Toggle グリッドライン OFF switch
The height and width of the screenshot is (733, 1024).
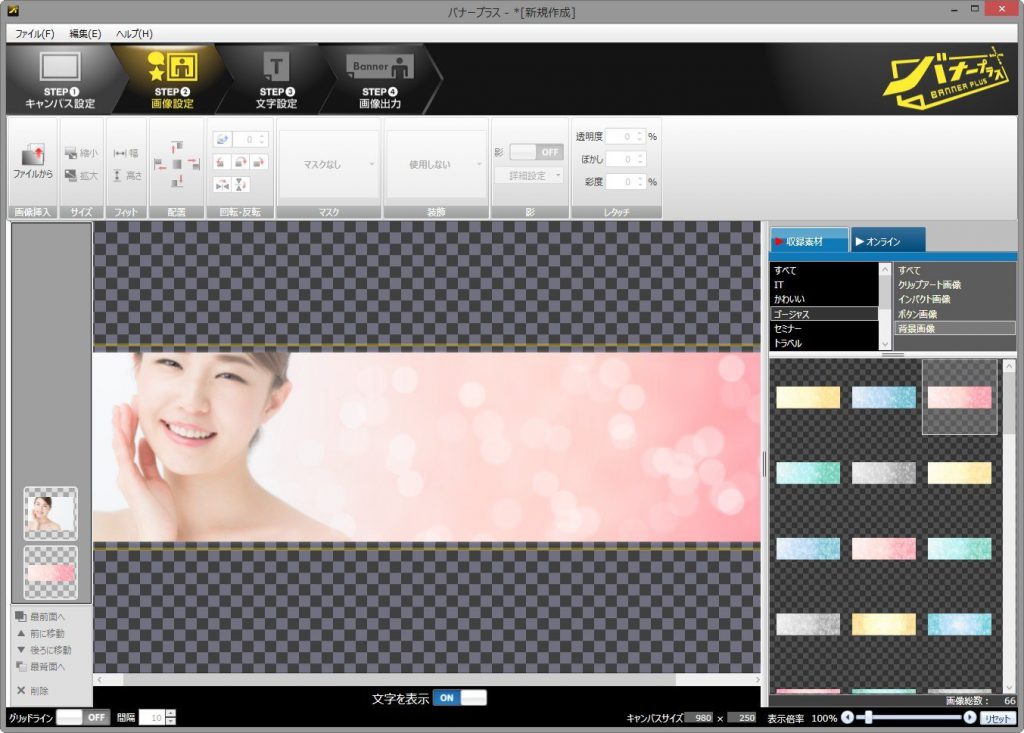tap(83, 717)
